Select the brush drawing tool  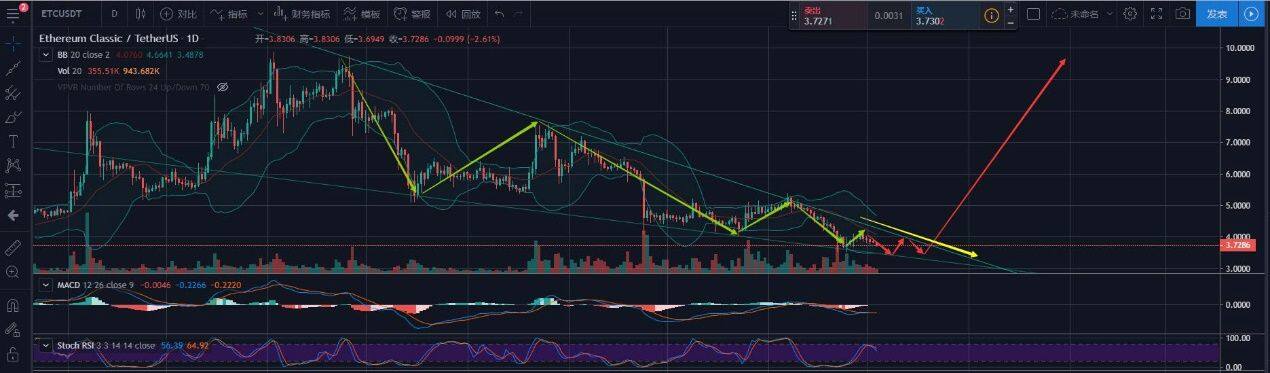(x=13, y=118)
